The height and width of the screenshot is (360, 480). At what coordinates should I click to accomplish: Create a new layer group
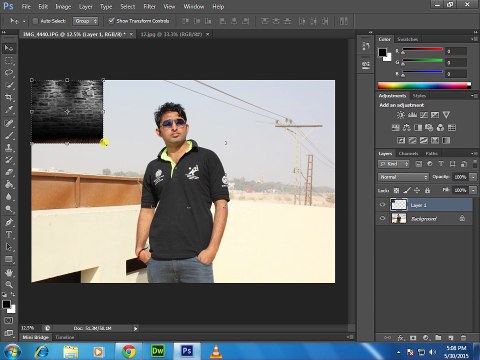[438, 338]
